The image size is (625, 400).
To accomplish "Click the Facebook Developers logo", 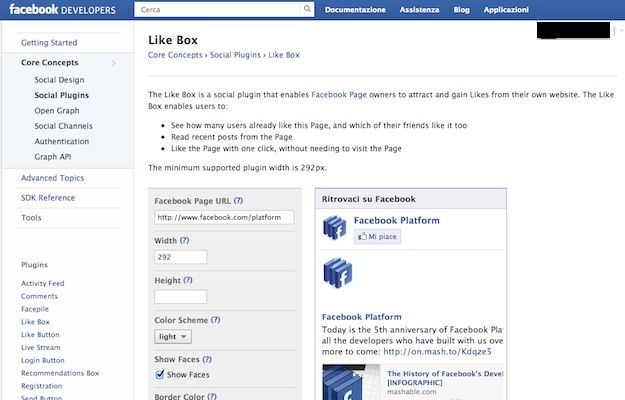I will point(62,9).
